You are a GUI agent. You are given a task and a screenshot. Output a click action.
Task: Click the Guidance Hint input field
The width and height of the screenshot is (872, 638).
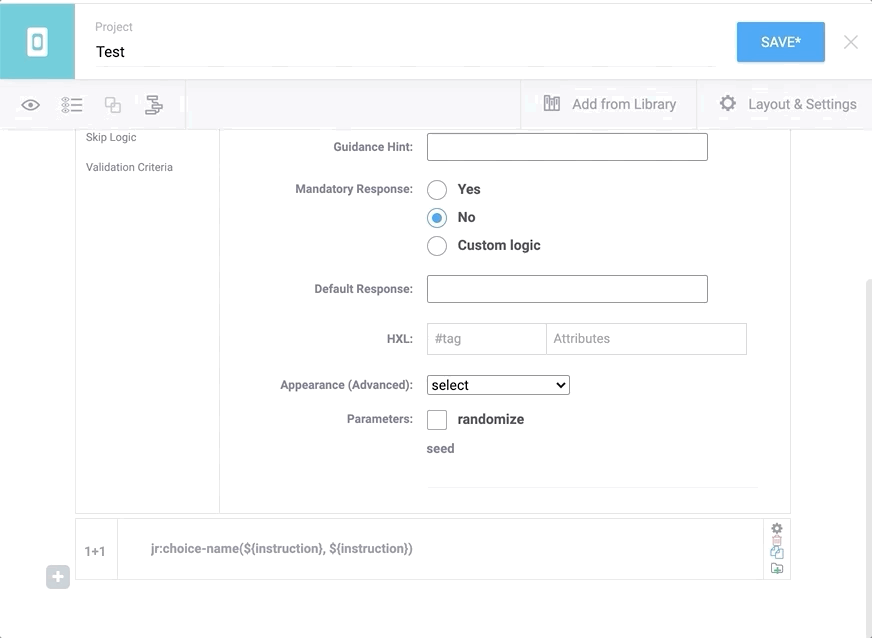[x=567, y=147]
